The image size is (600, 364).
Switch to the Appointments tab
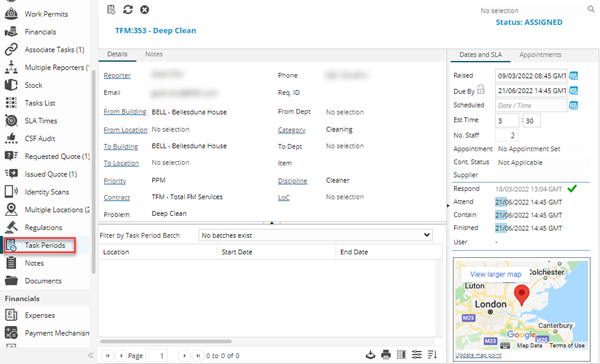[x=540, y=54]
